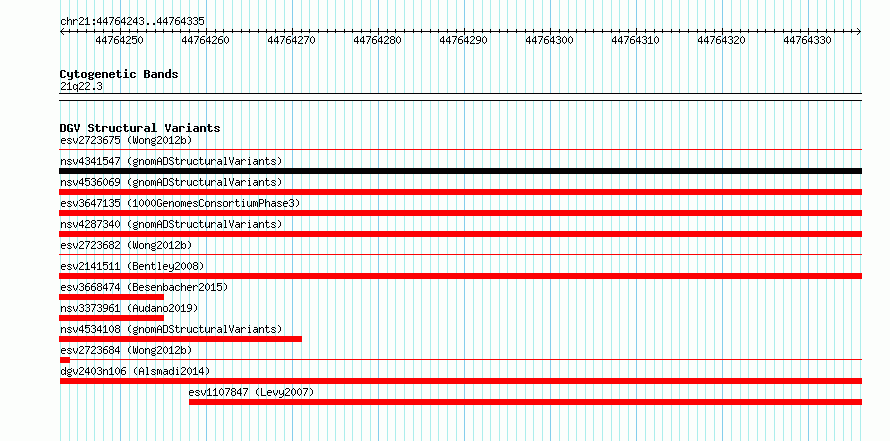Select the red bar under esv2141511
Viewport: 890px width, 441px height.
pyautogui.click(x=460, y=276)
